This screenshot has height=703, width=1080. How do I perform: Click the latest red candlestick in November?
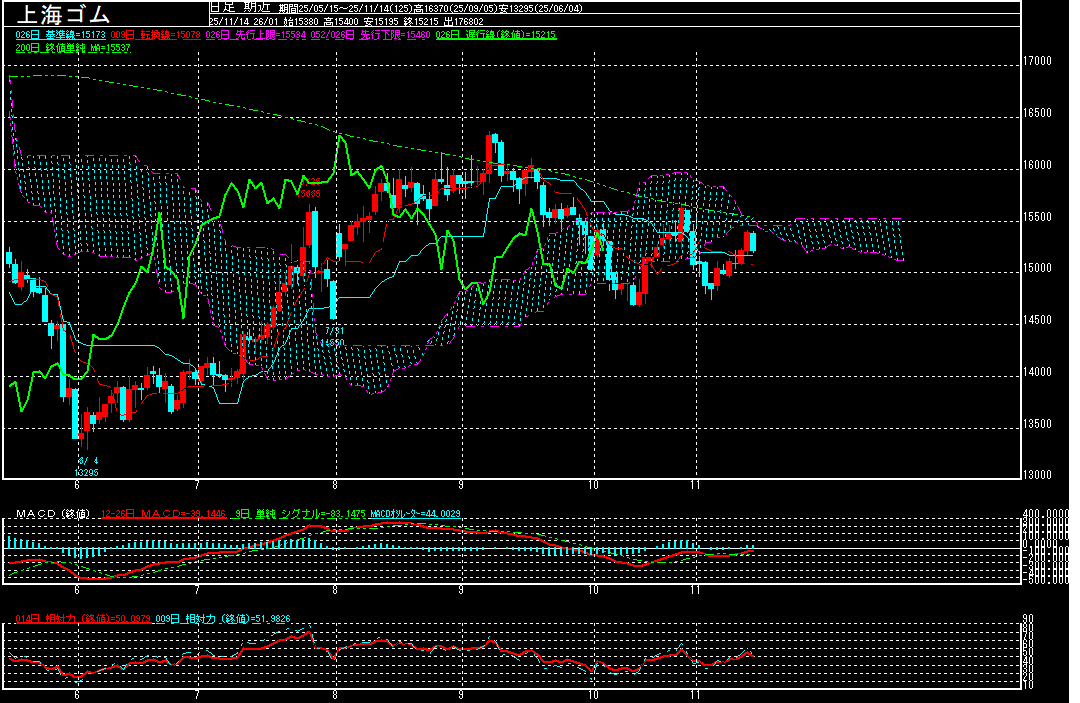click(x=747, y=242)
